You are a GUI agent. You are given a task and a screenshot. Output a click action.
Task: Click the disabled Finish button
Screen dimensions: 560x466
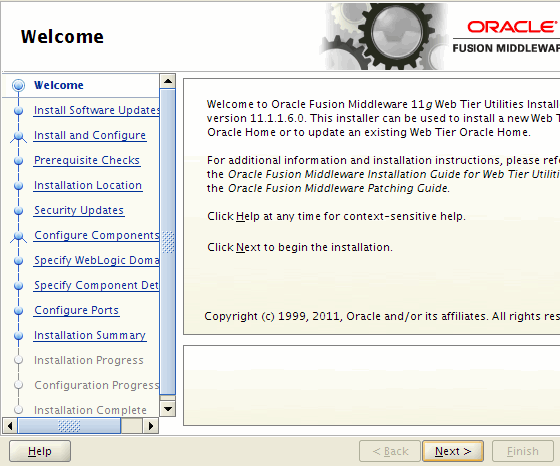(x=522, y=451)
